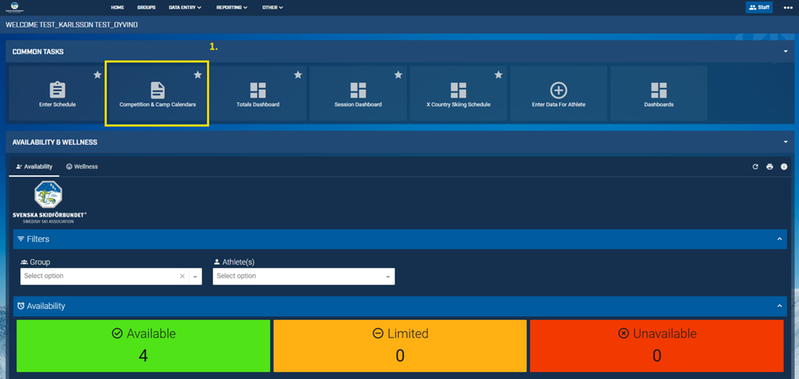The height and width of the screenshot is (379, 799).
Task: Click the green Available count card
Action: click(143, 346)
